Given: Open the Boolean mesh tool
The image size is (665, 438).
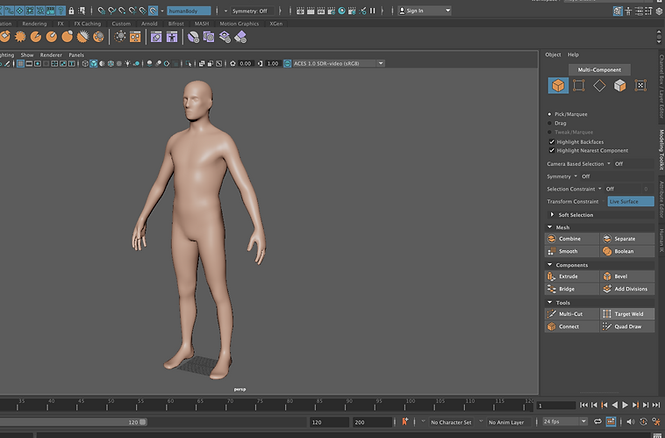Looking at the screenshot, I should 627,251.
